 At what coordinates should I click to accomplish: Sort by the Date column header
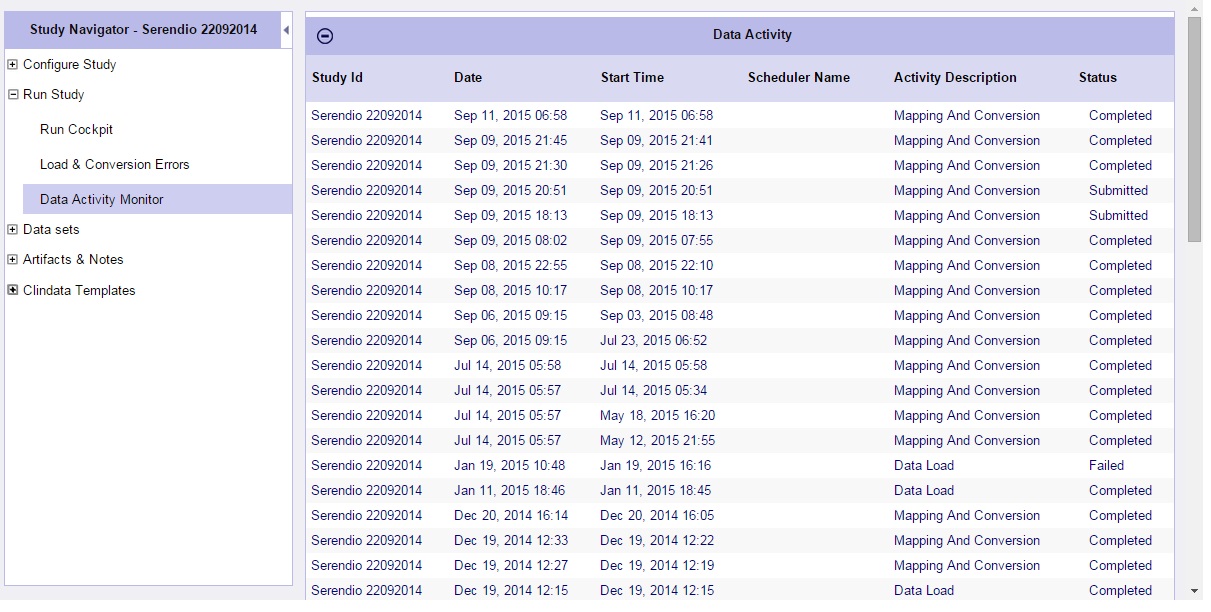point(468,78)
